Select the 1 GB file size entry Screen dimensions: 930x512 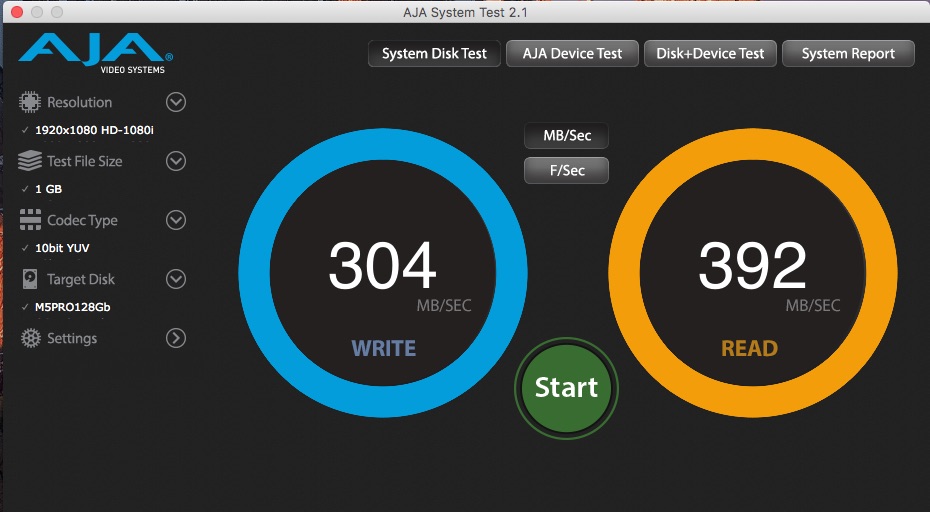pyautogui.click(x=49, y=189)
